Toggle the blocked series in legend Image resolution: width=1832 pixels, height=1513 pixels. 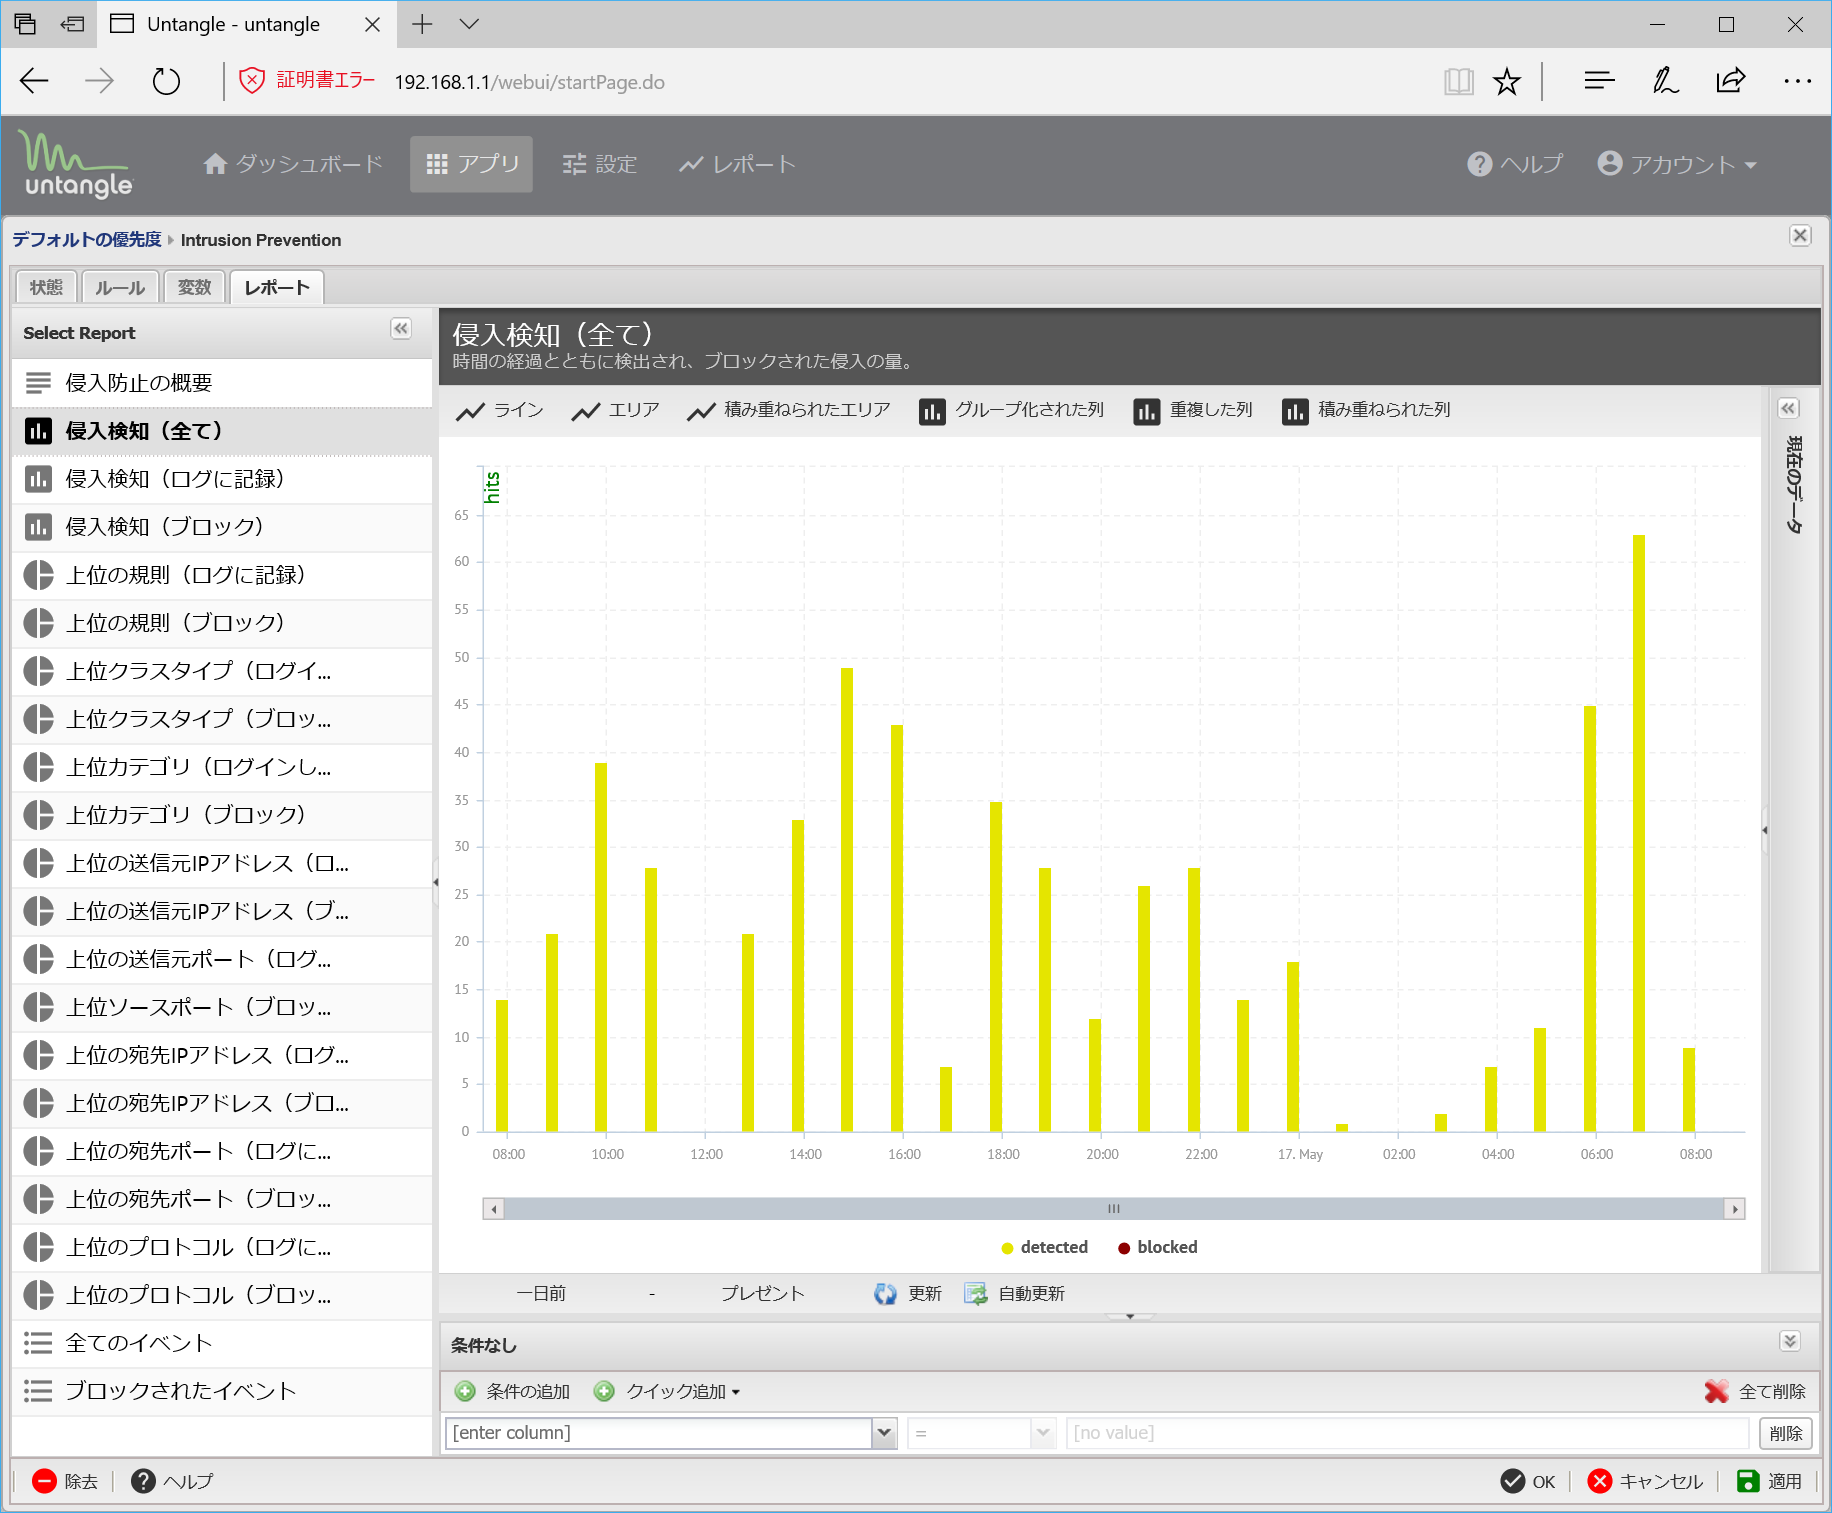coord(1157,1247)
